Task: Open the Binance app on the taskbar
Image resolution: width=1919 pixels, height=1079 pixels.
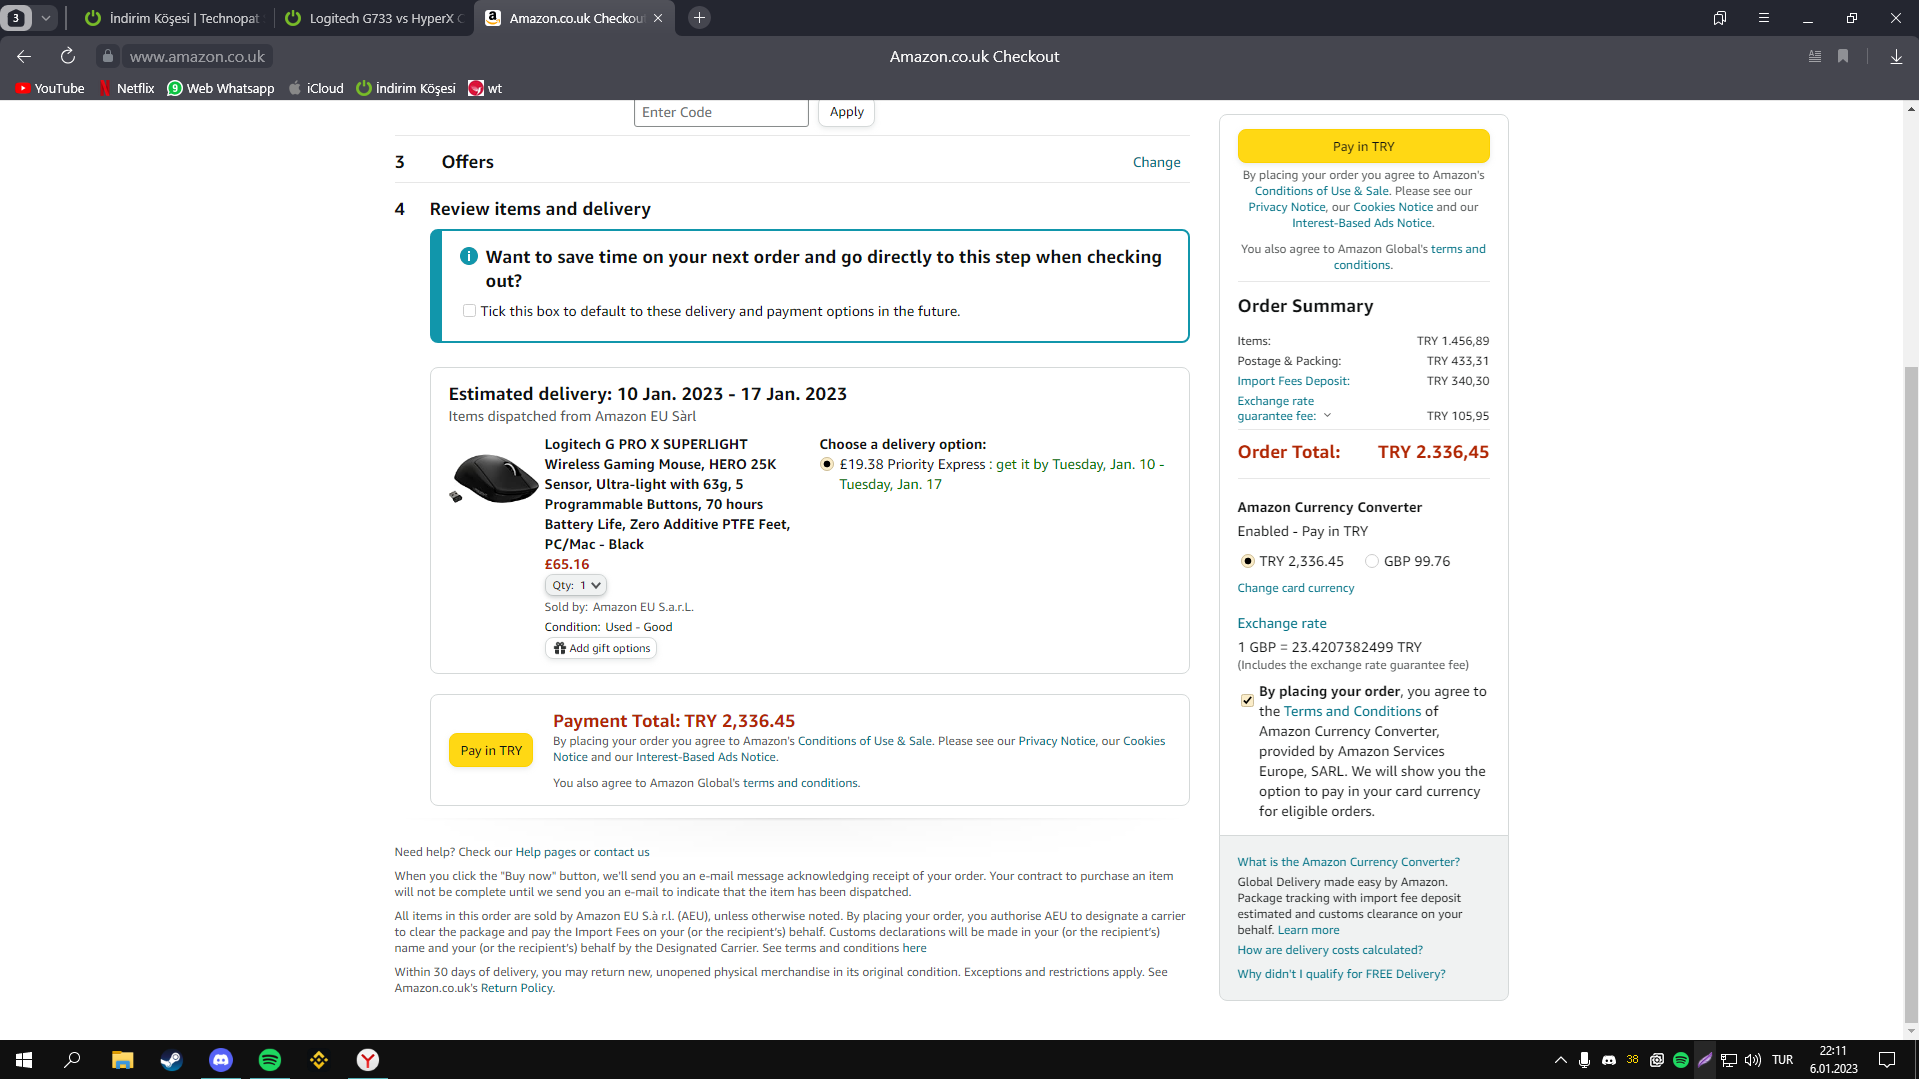Action: pyautogui.click(x=319, y=1060)
